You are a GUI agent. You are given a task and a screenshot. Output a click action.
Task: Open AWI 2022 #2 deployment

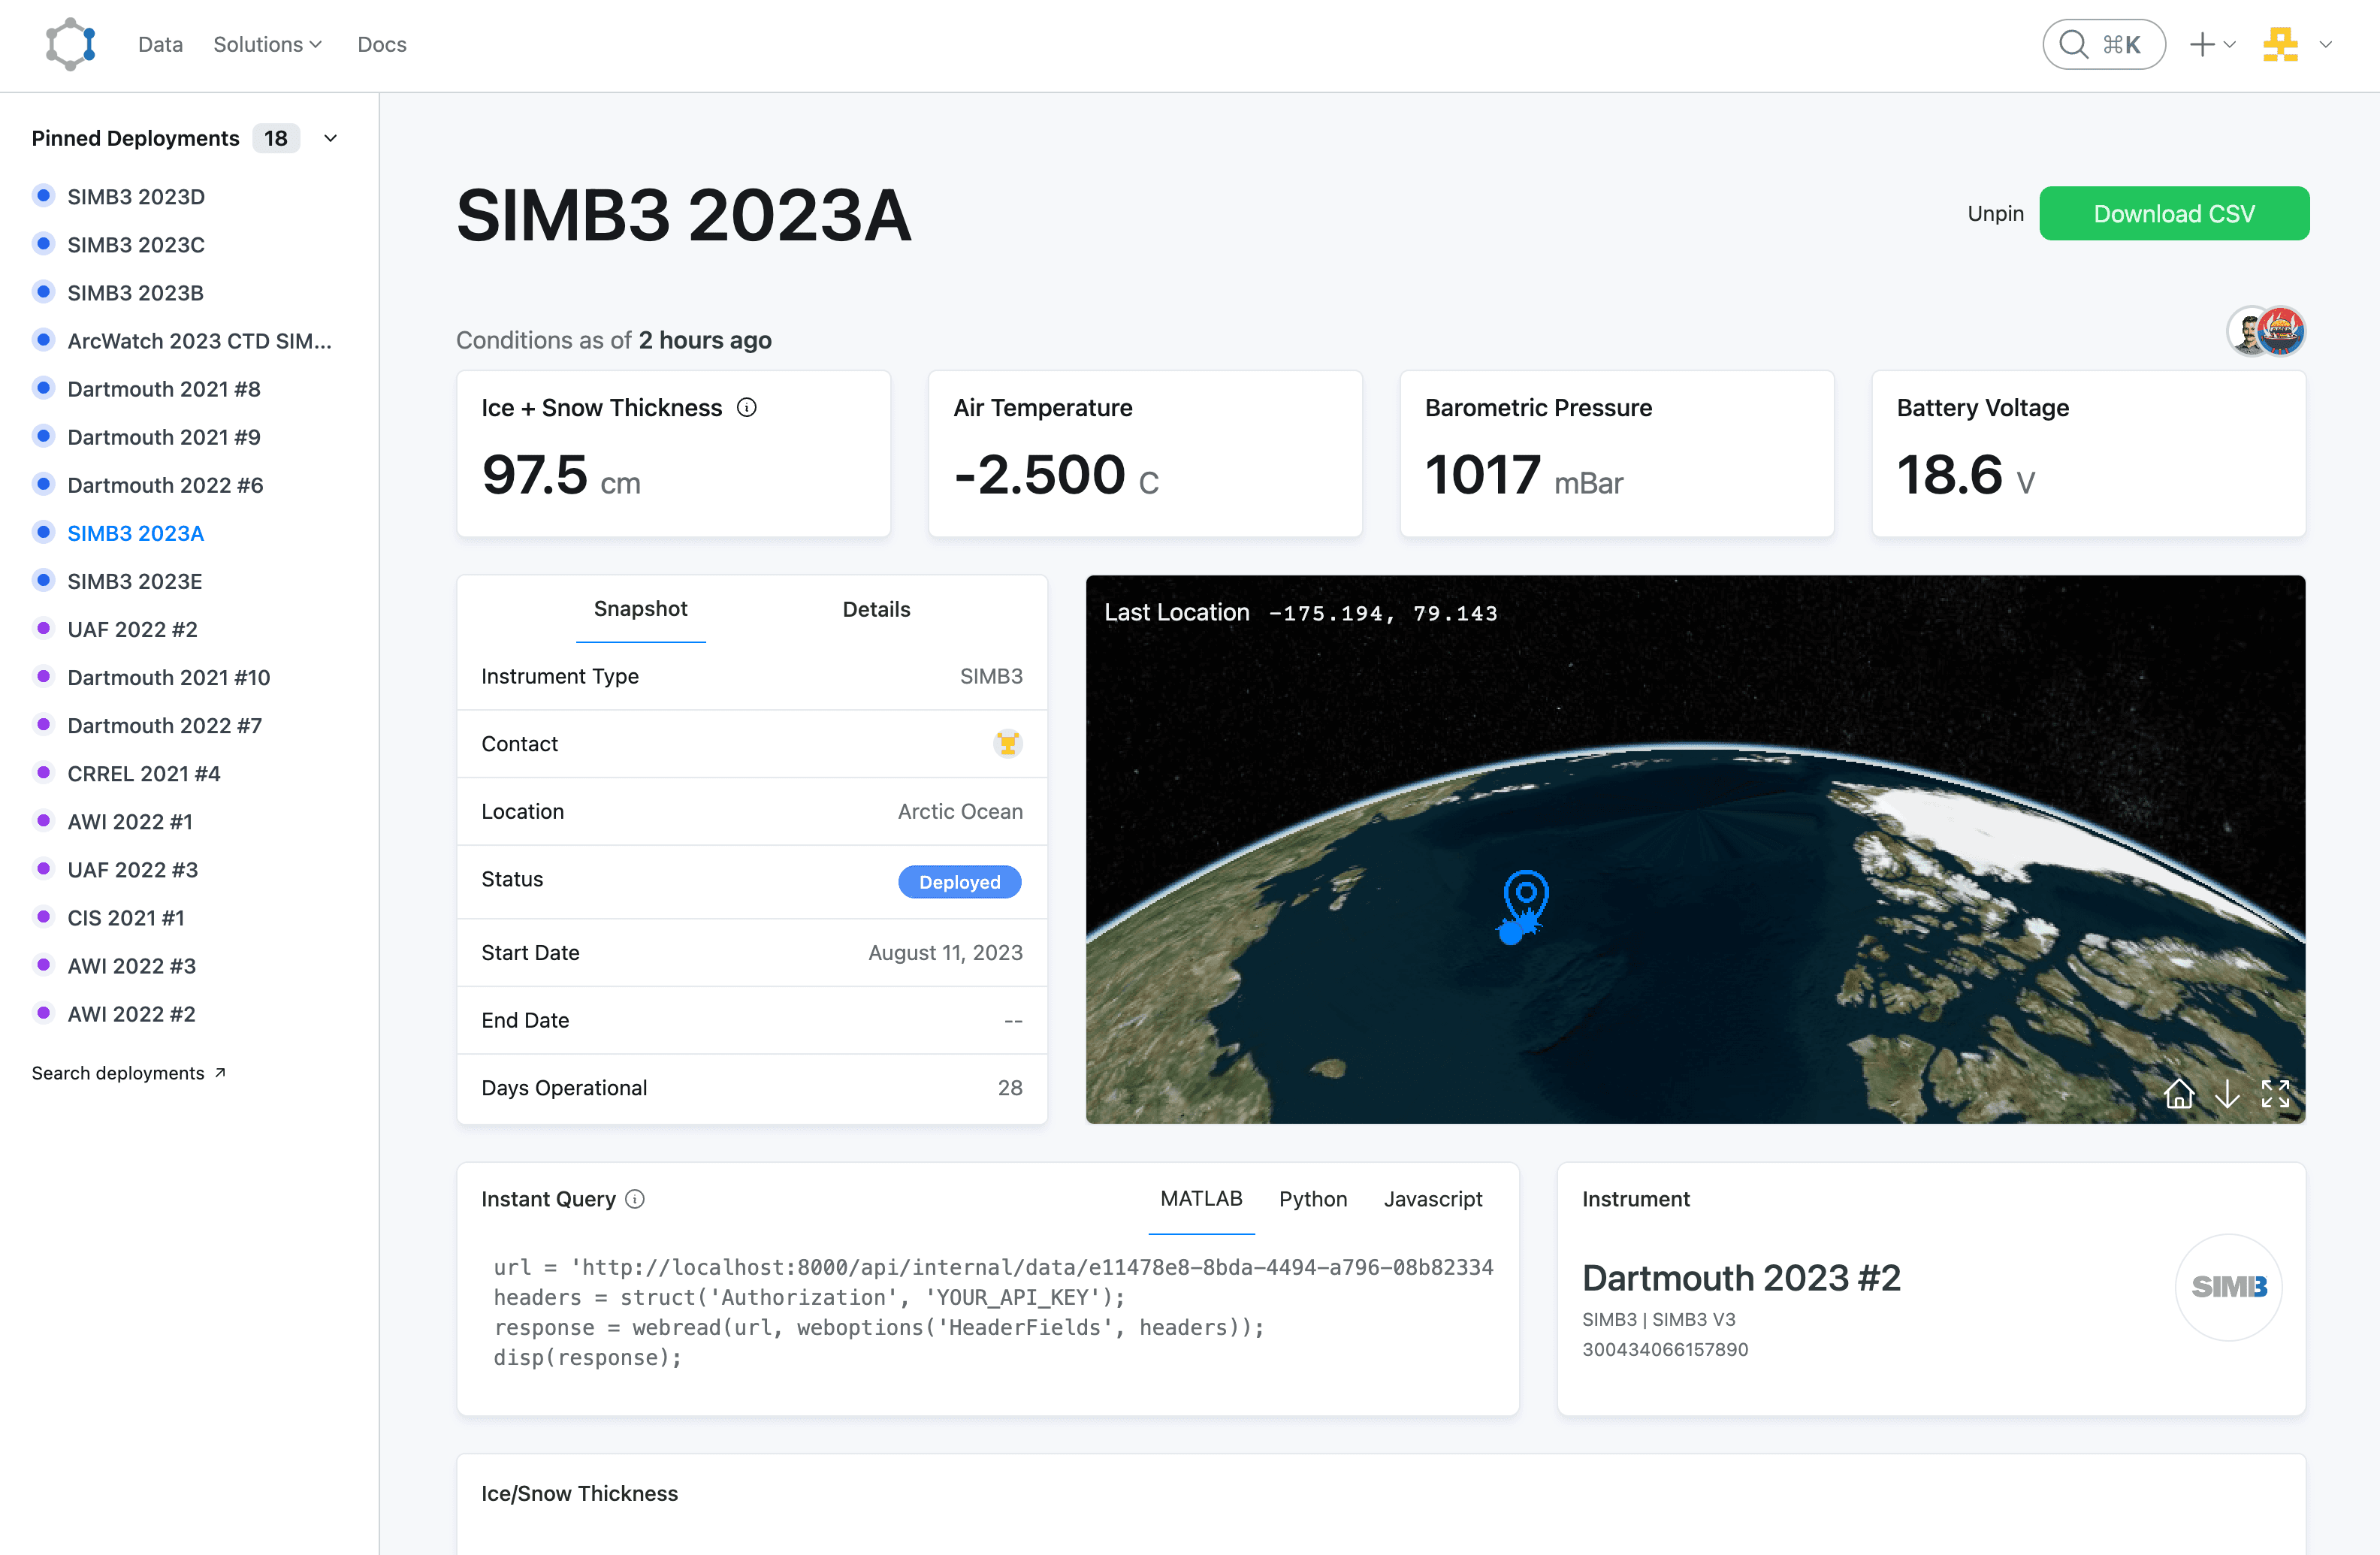pos(131,1013)
